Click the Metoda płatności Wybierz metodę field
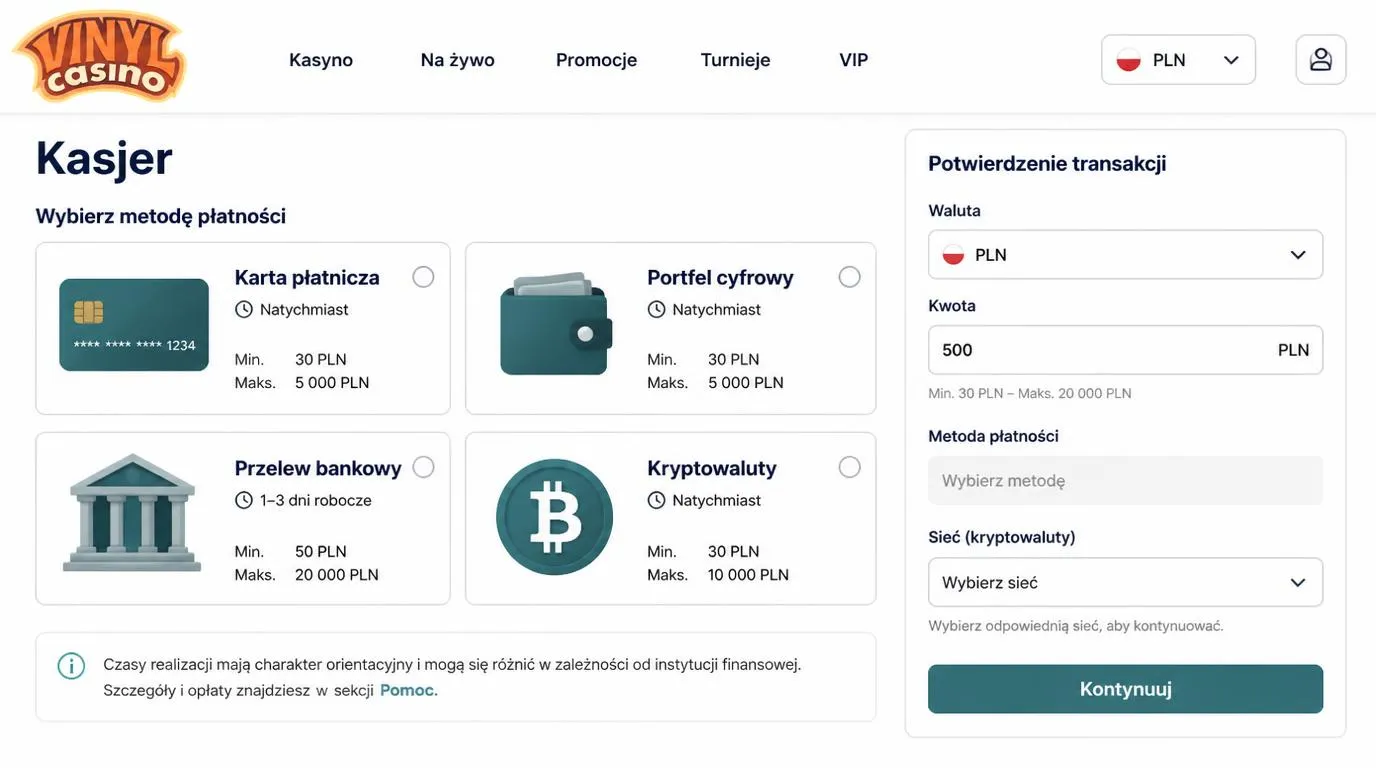 coord(1125,481)
